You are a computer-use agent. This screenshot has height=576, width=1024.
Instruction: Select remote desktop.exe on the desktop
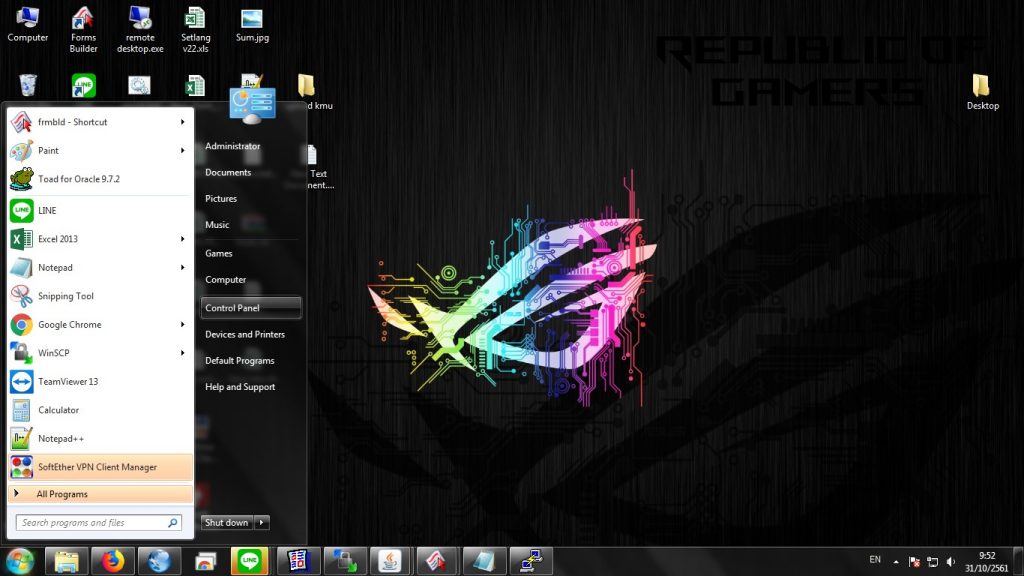pyautogui.click(x=140, y=30)
